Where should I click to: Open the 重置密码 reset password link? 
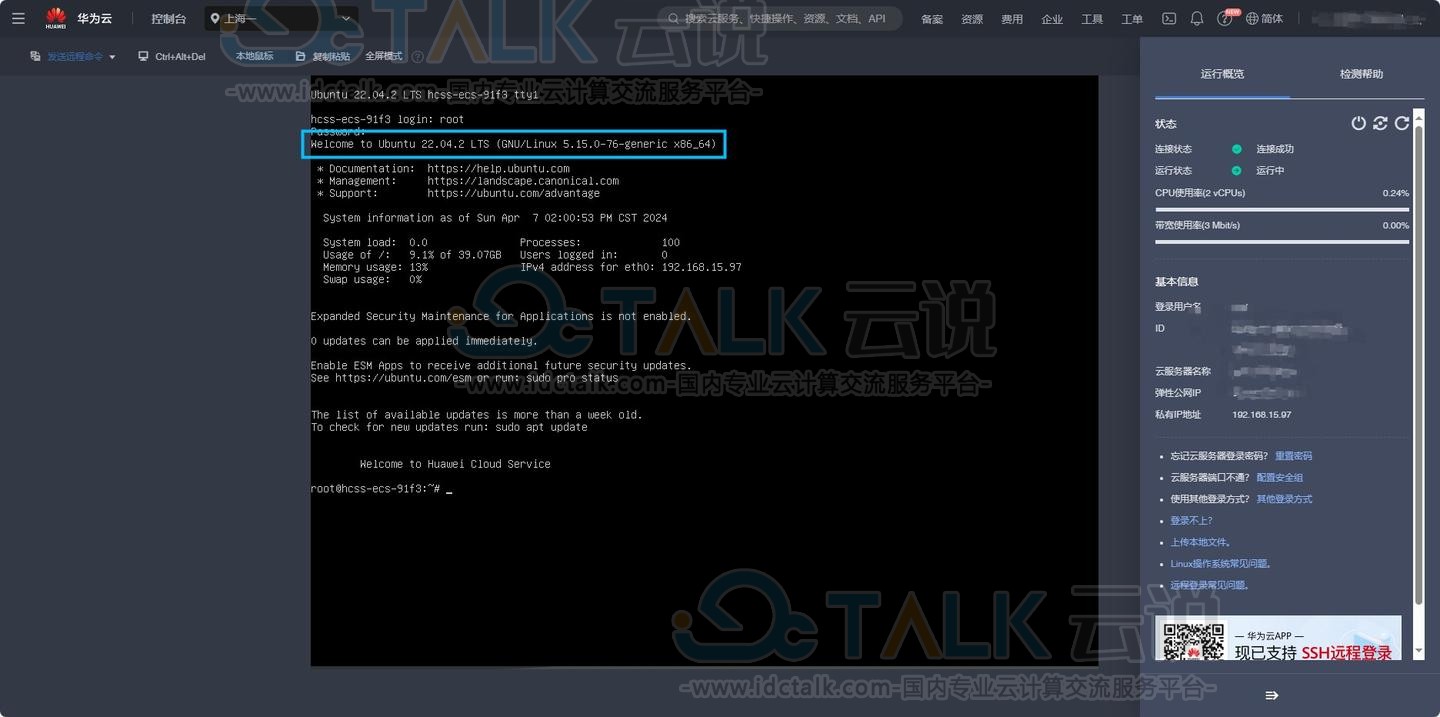point(1293,456)
